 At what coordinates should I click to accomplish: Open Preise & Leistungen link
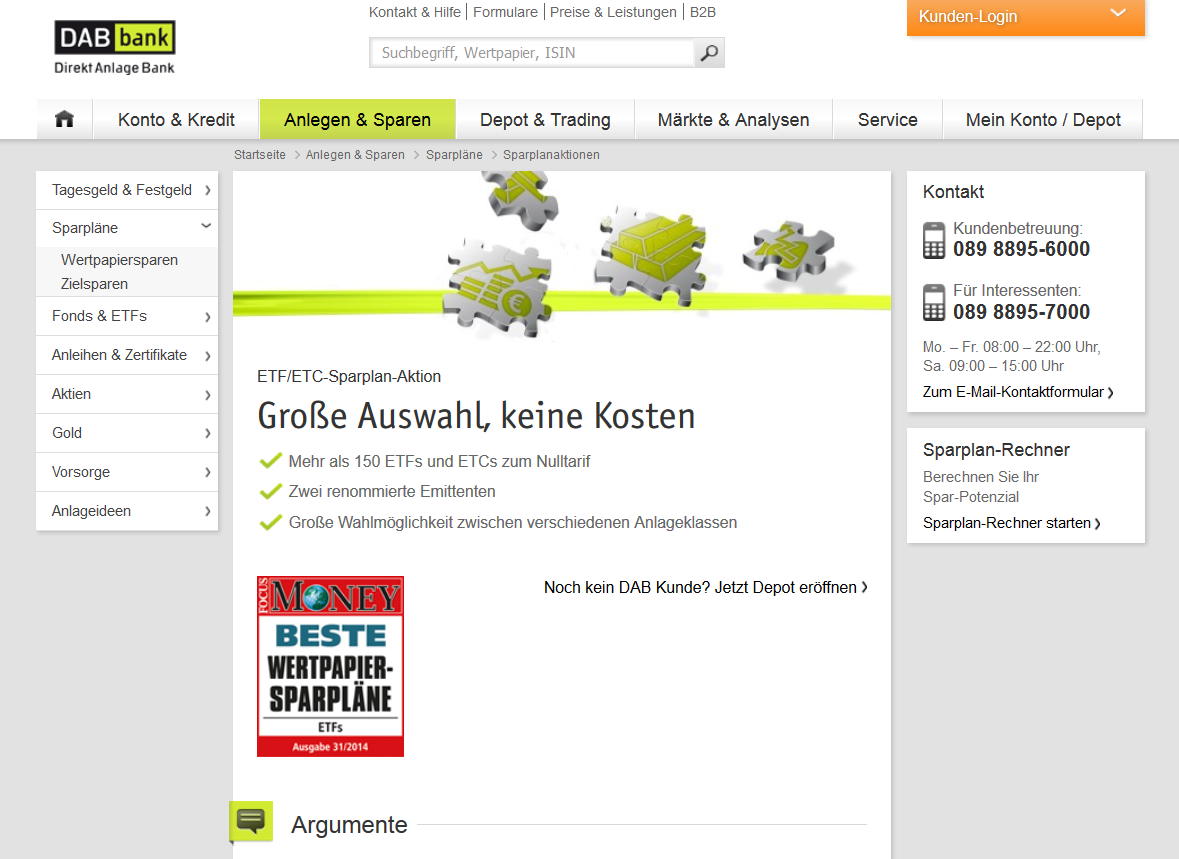614,12
